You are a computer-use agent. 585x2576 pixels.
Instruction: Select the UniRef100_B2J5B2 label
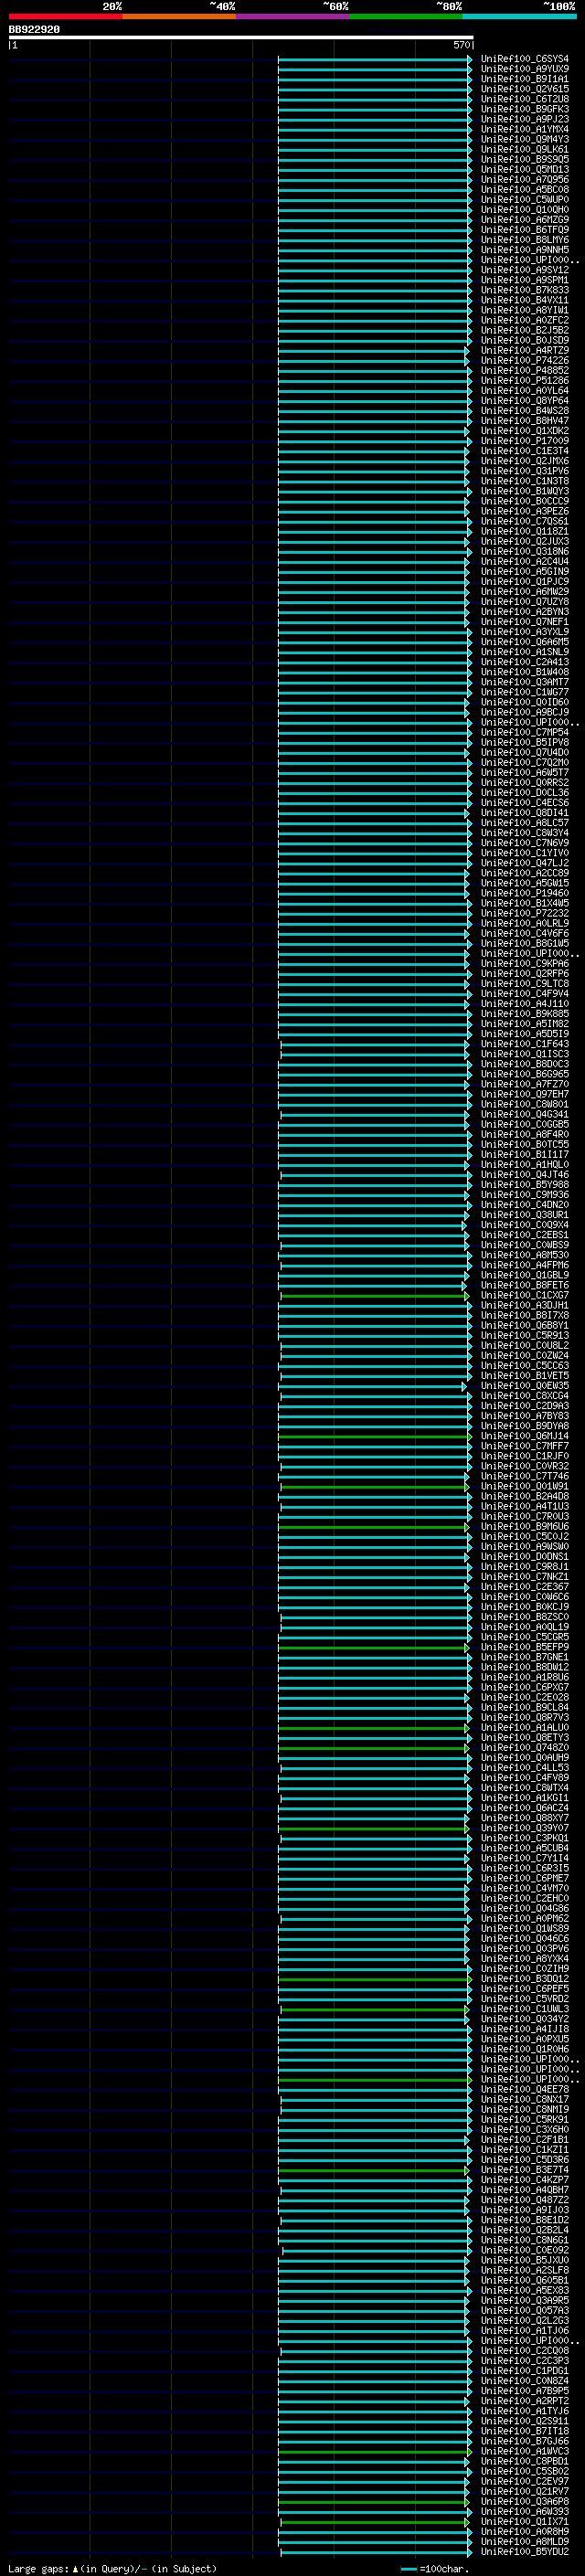coord(524,330)
